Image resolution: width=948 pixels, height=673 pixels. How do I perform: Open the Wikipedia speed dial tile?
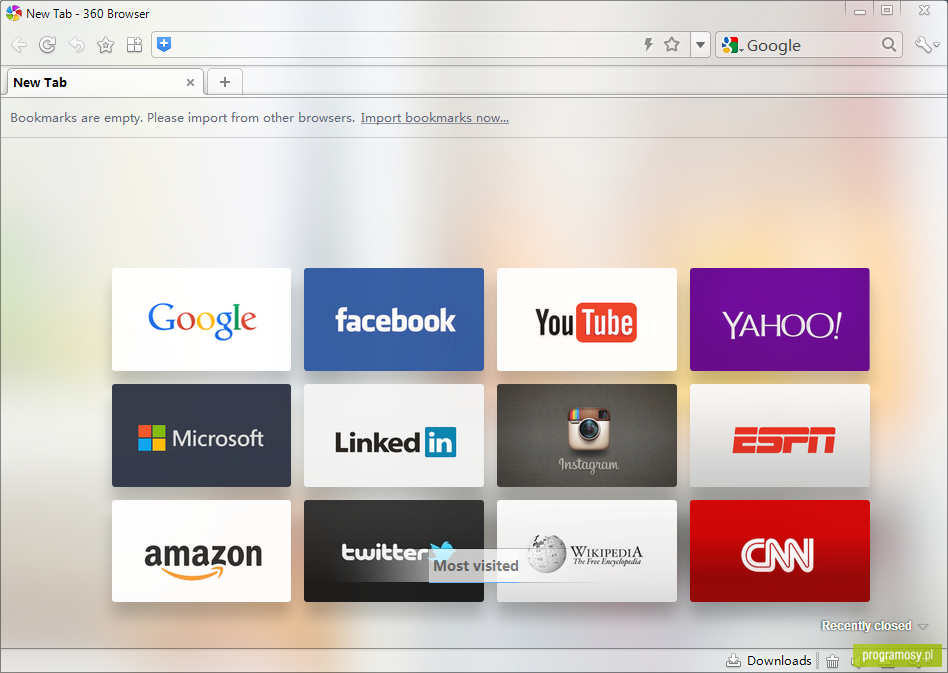[586, 551]
